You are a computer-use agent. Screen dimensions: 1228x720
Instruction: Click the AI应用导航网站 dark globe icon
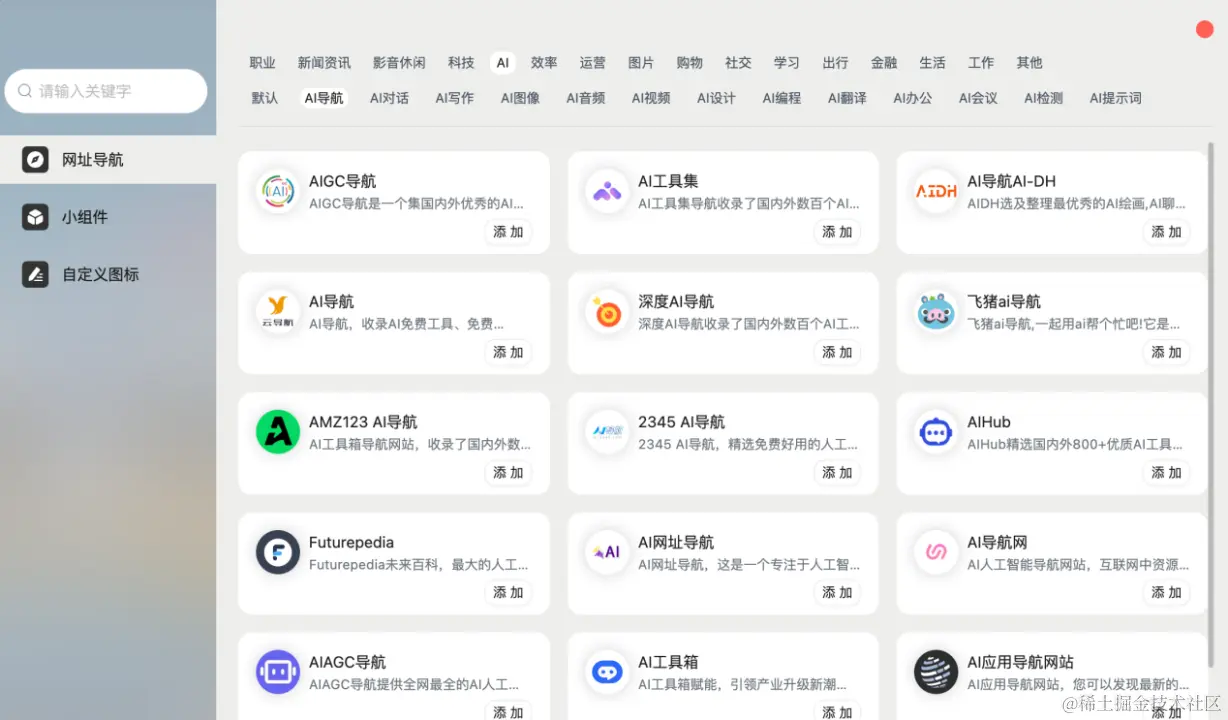(x=936, y=672)
